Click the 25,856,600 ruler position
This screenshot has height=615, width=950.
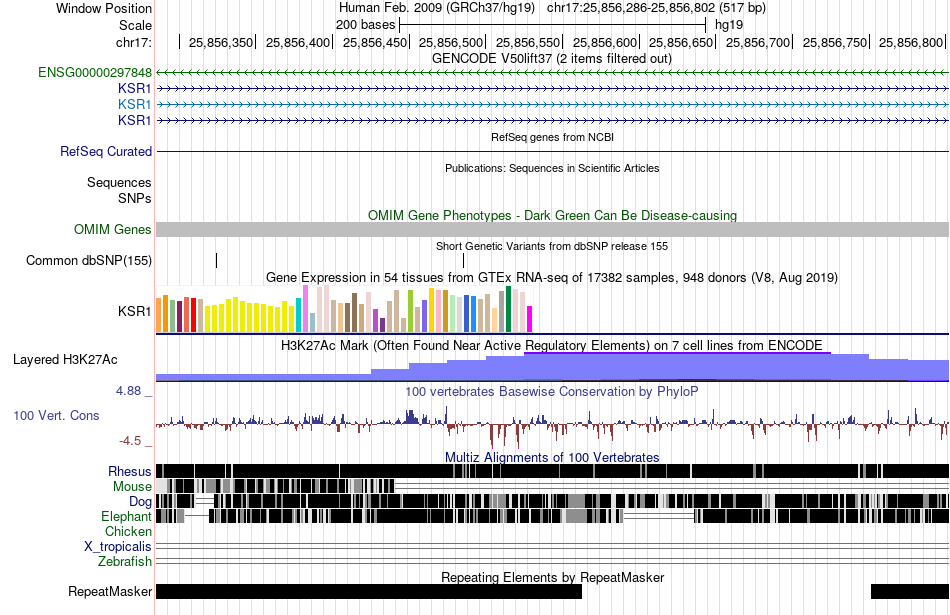605,43
